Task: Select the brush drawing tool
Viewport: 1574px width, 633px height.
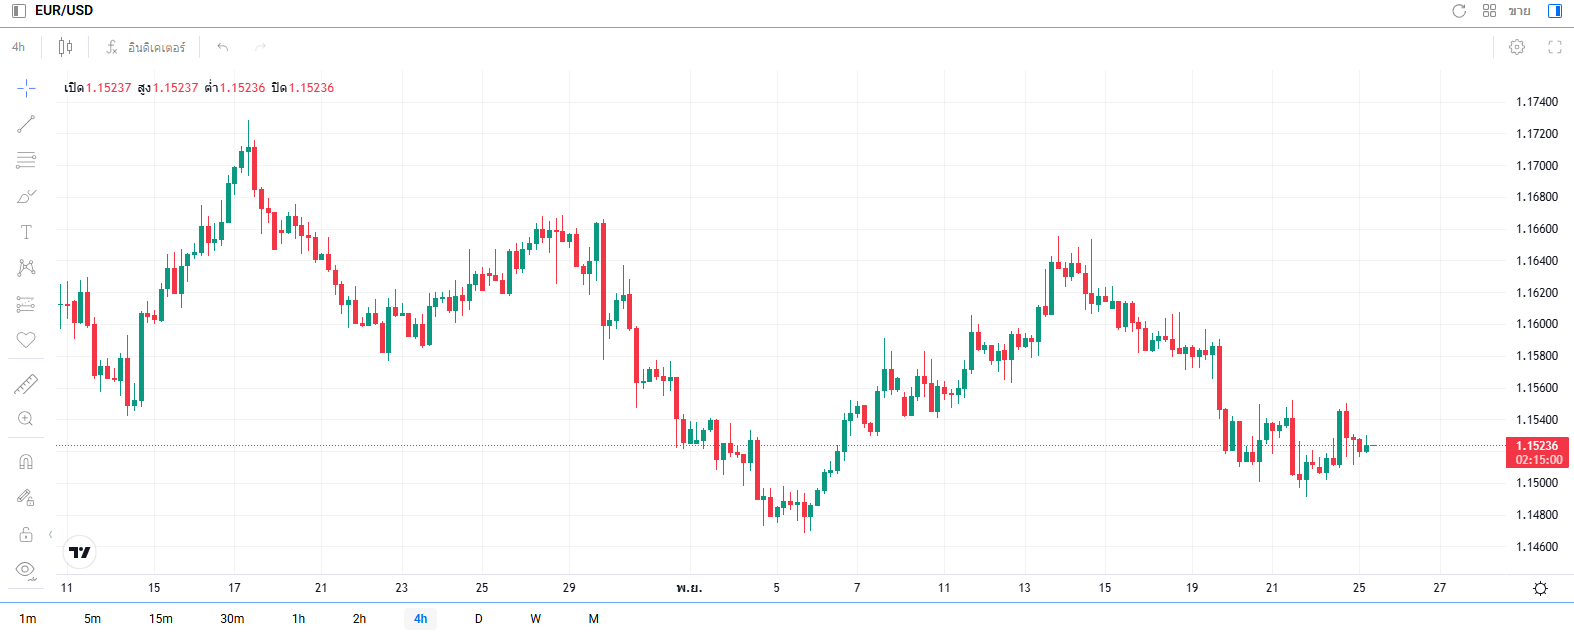Action: pos(26,196)
